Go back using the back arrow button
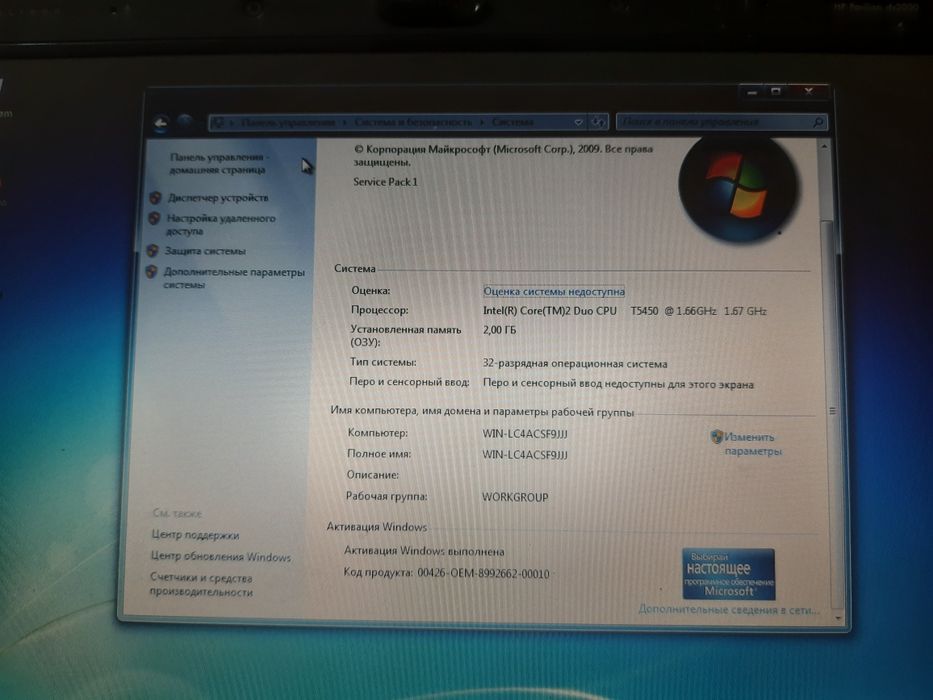Screen dimensions: 933x700 click(161, 124)
